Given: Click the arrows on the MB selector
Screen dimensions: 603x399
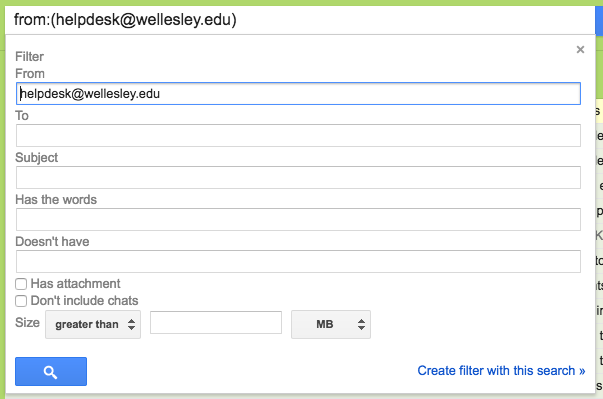Looking at the screenshot, I should point(361,324).
